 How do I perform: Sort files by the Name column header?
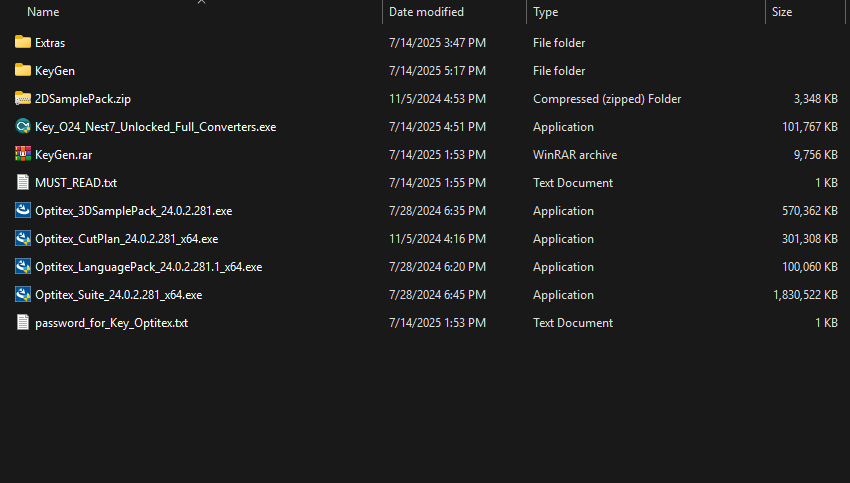43,12
